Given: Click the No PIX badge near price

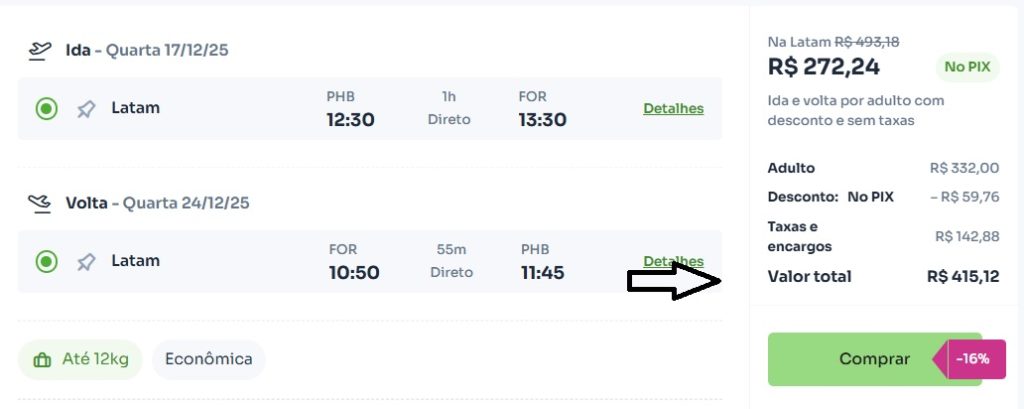Looking at the screenshot, I should click(967, 67).
